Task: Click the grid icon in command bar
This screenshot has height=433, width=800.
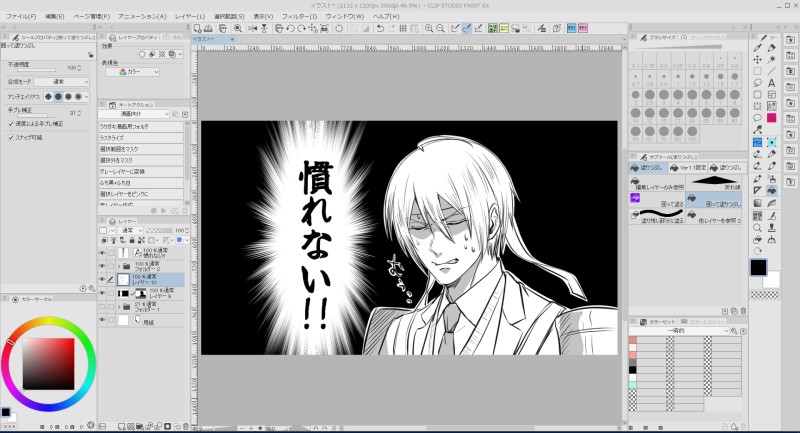Action: (x=403, y=29)
